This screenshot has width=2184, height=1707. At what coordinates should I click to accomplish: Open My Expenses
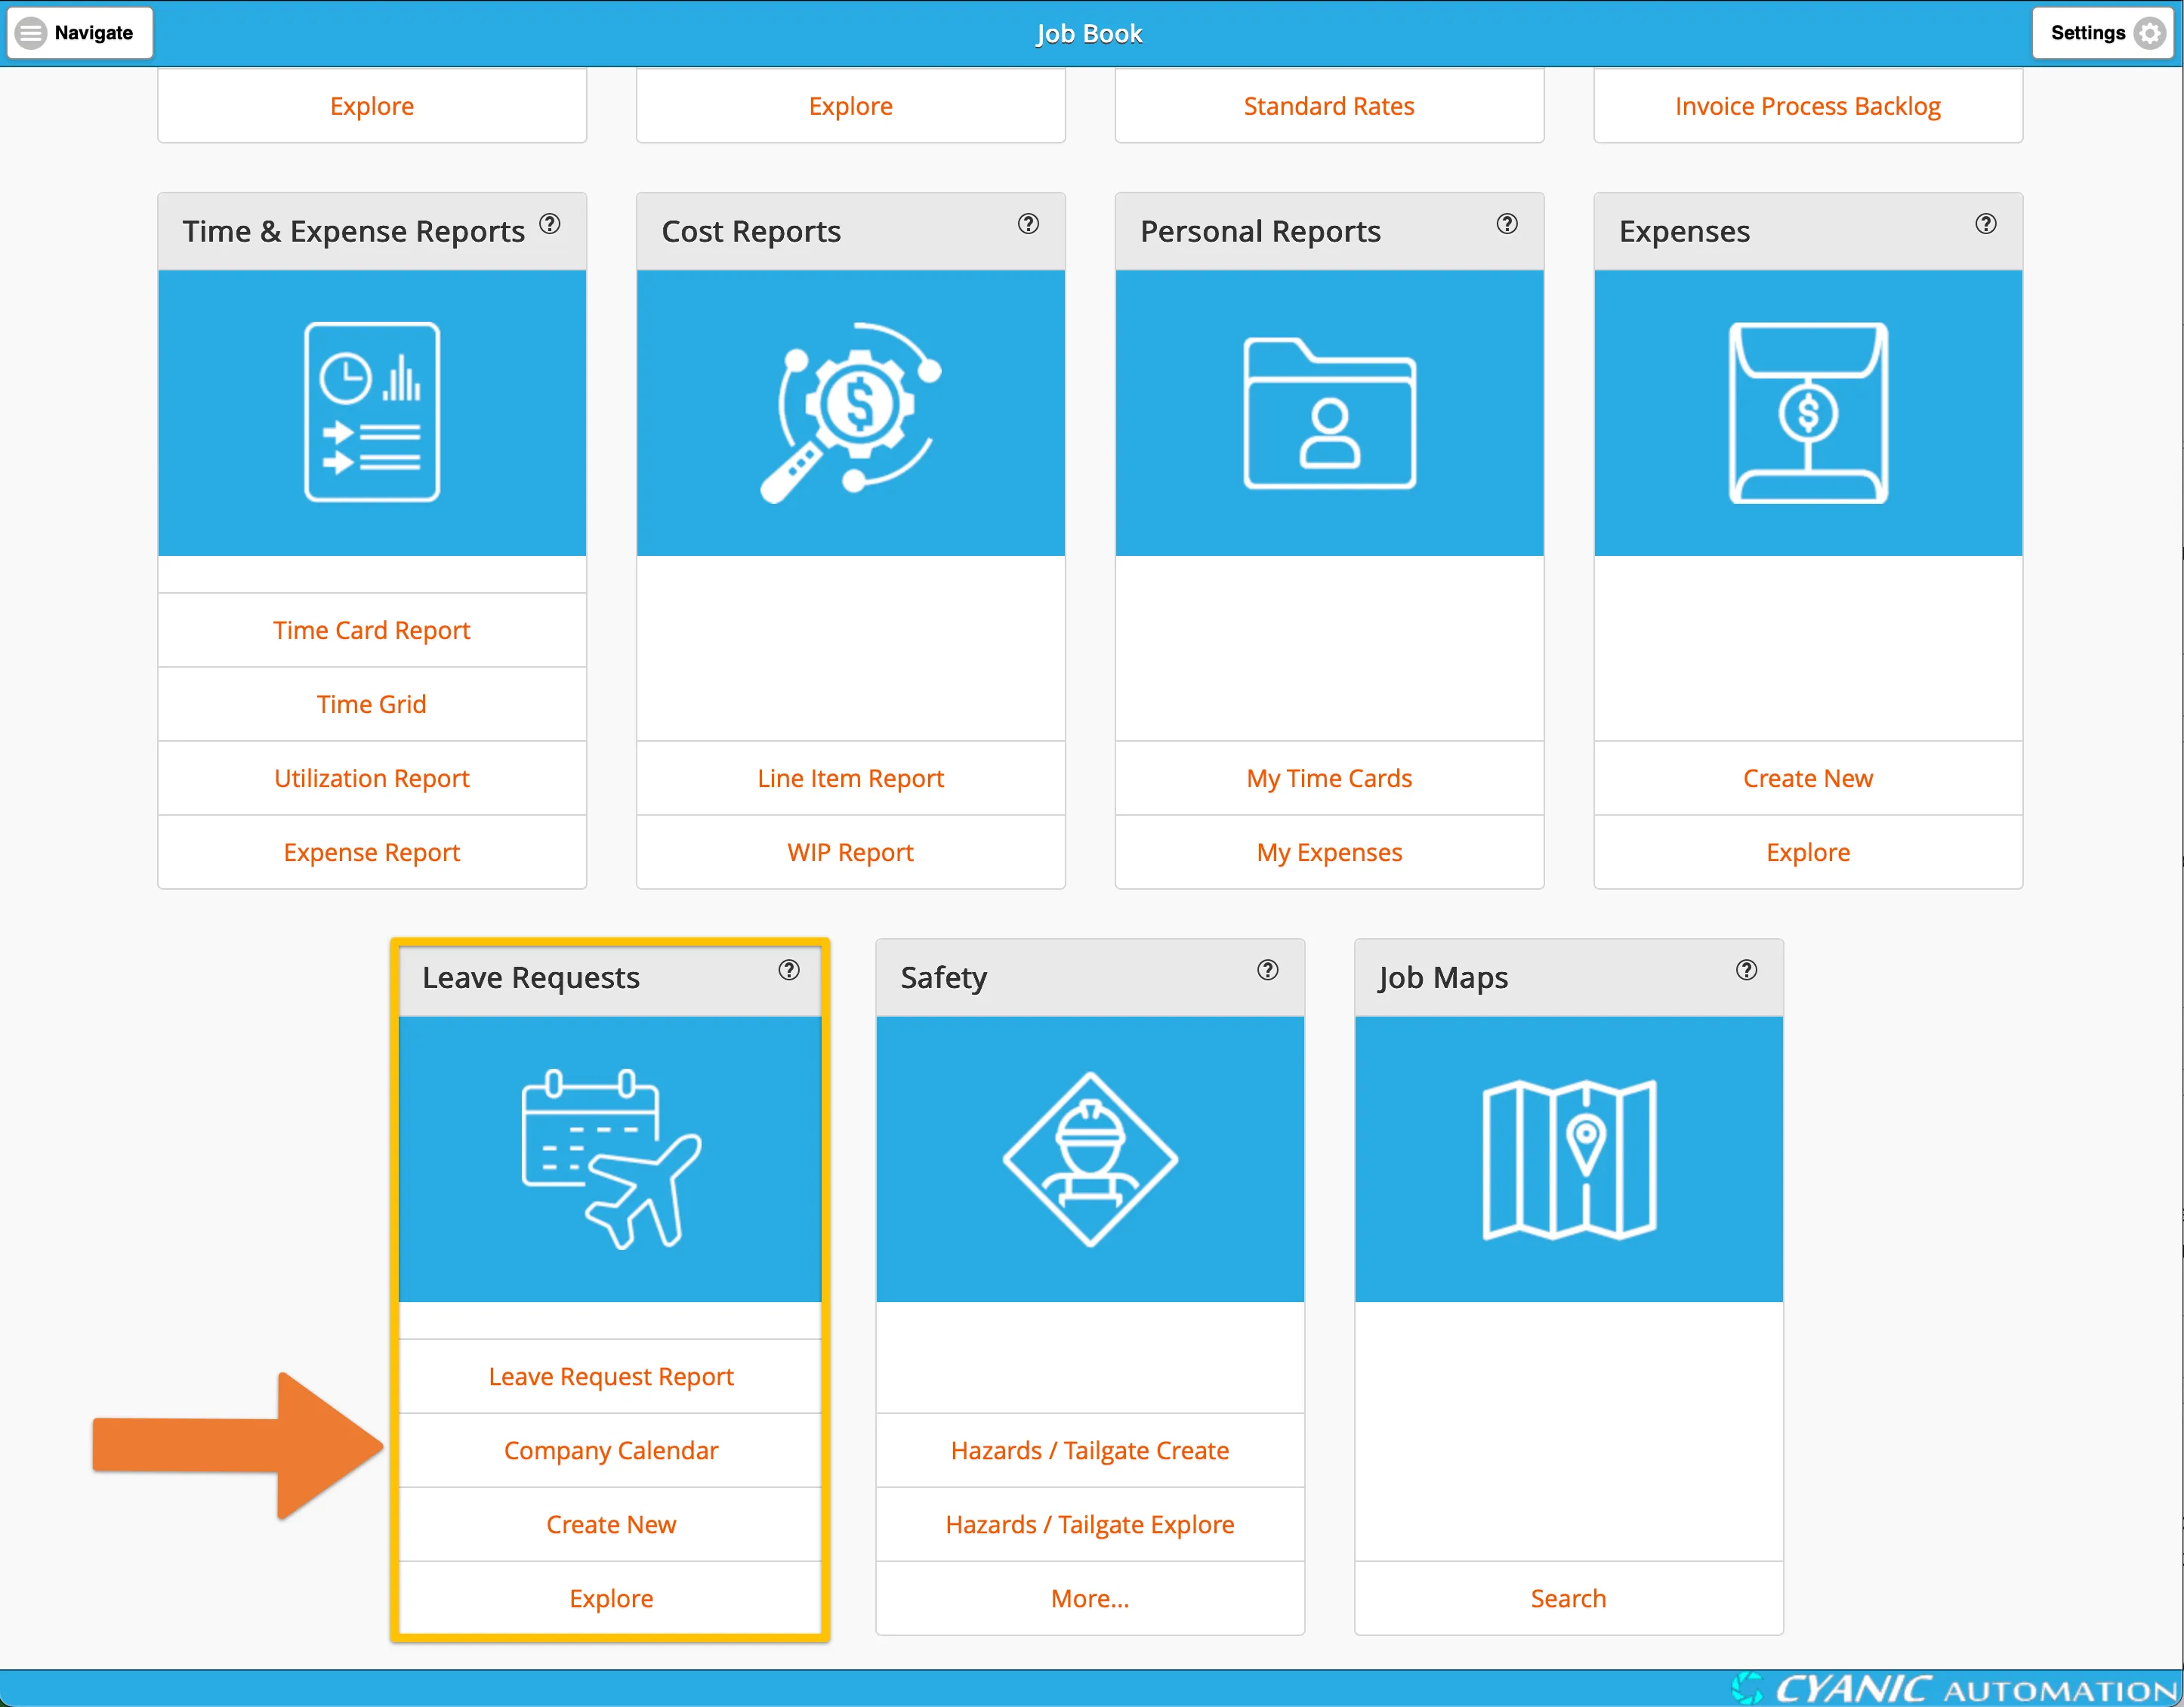point(1329,852)
